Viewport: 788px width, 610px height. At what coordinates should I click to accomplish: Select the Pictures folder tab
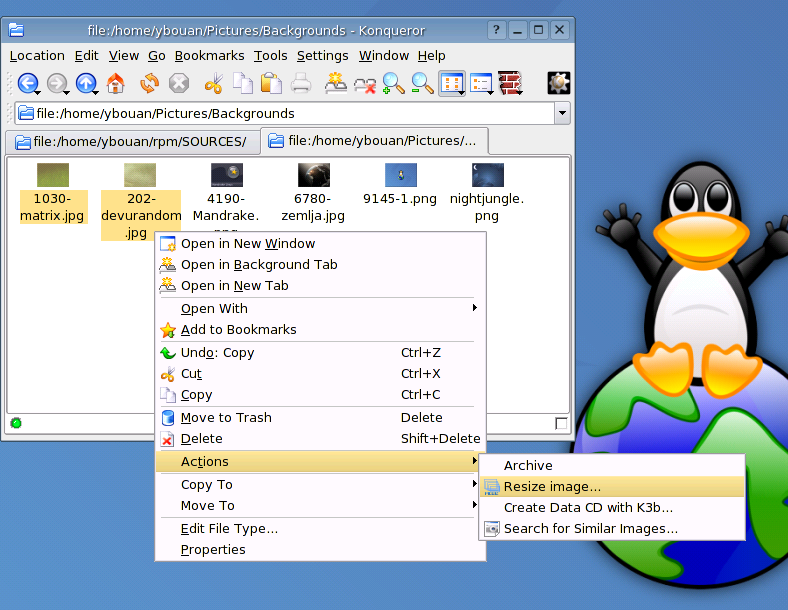pos(374,141)
